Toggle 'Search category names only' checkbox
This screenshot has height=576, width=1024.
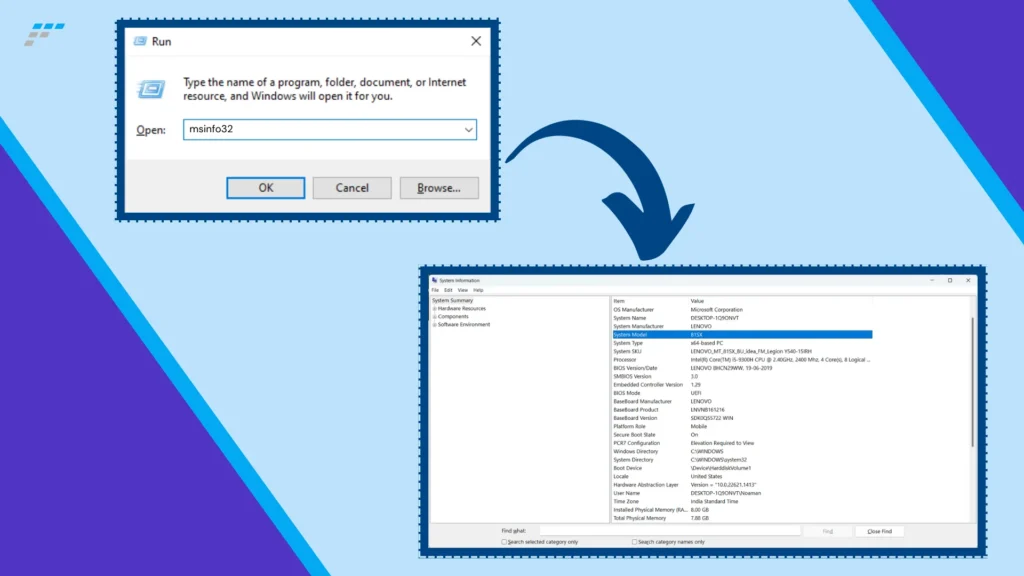click(x=634, y=542)
